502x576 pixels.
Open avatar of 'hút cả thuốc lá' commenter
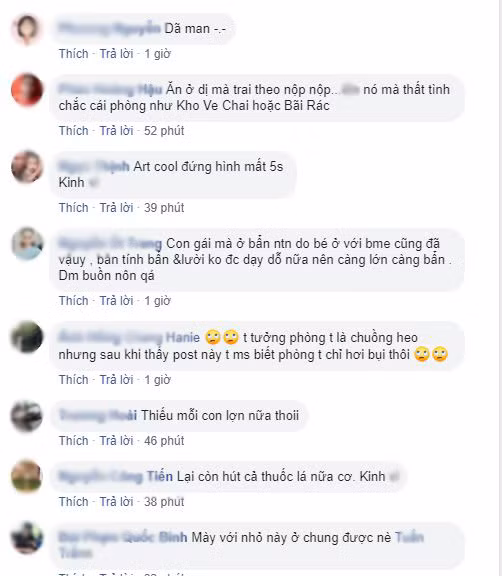coord(27,476)
